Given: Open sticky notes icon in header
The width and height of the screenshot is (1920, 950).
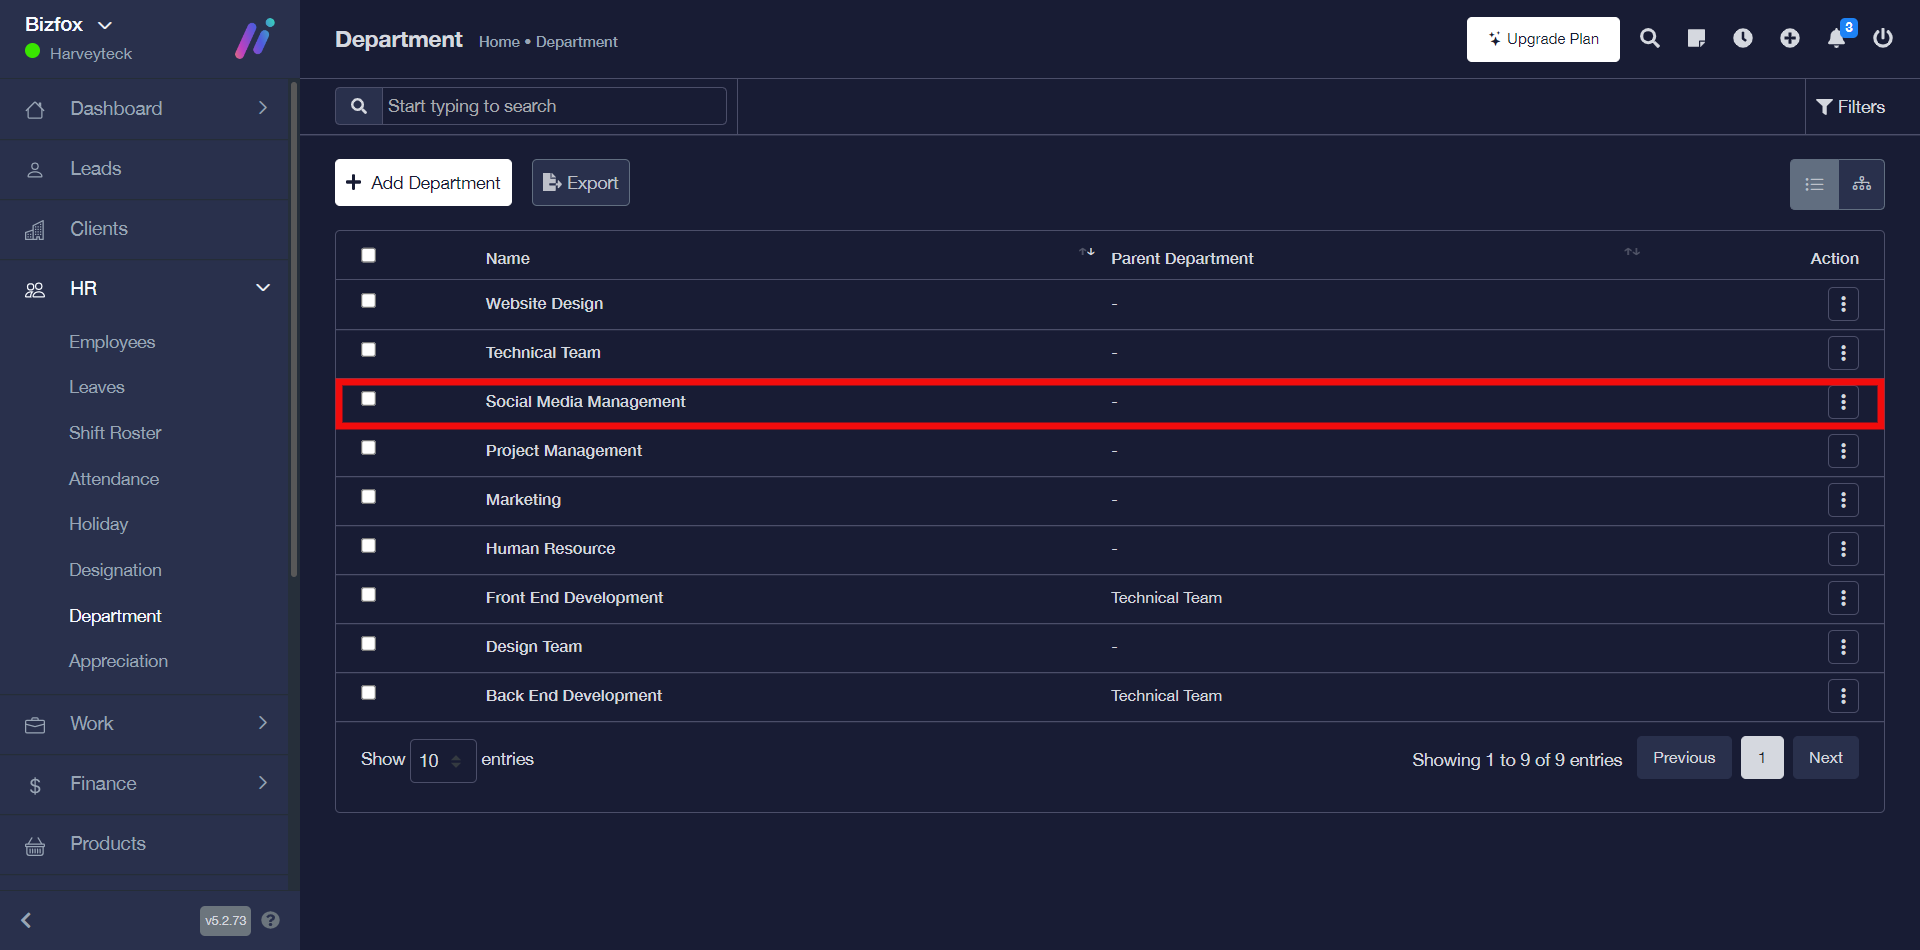Looking at the screenshot, I should [x=1696, y=39].
